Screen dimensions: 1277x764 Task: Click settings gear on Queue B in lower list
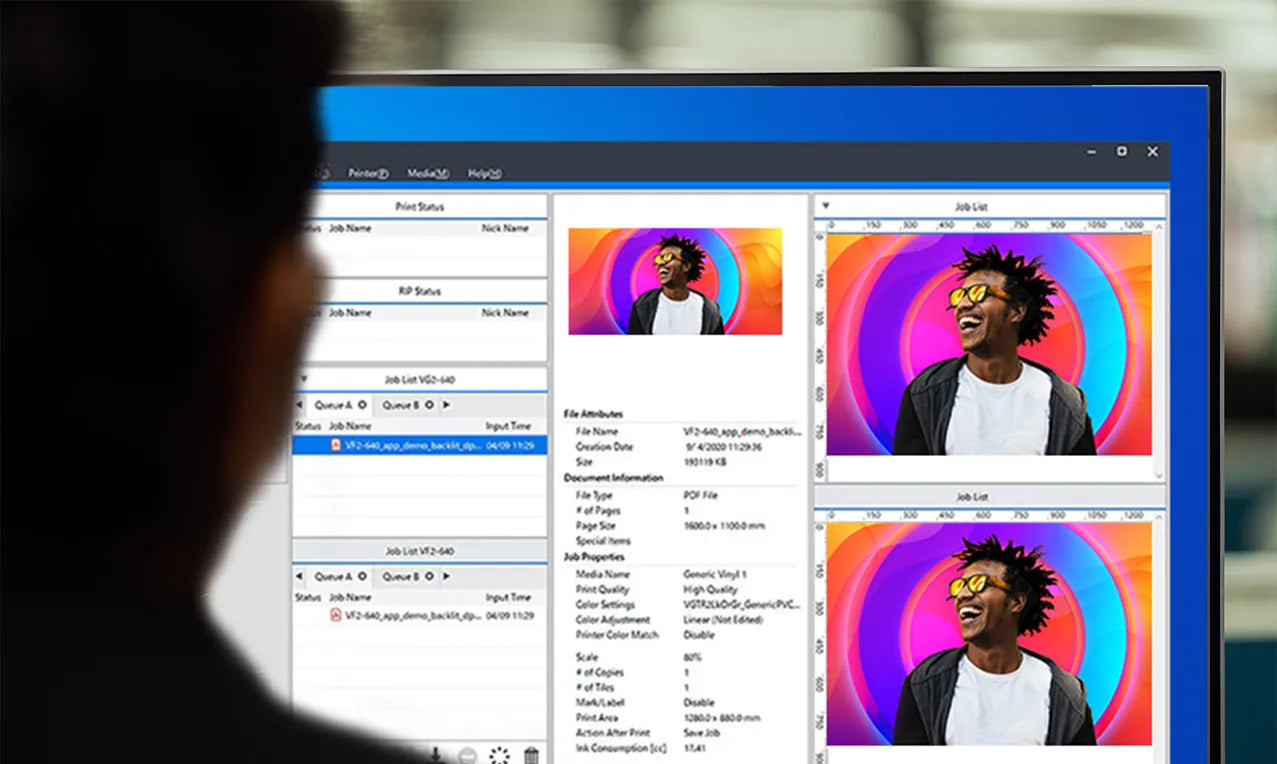429,576
